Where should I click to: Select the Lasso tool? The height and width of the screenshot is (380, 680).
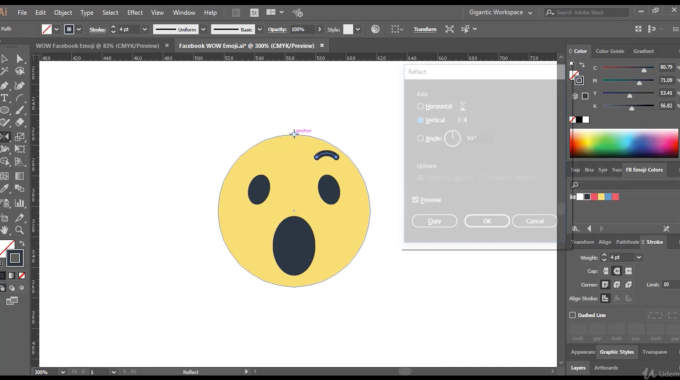(20, 72)
